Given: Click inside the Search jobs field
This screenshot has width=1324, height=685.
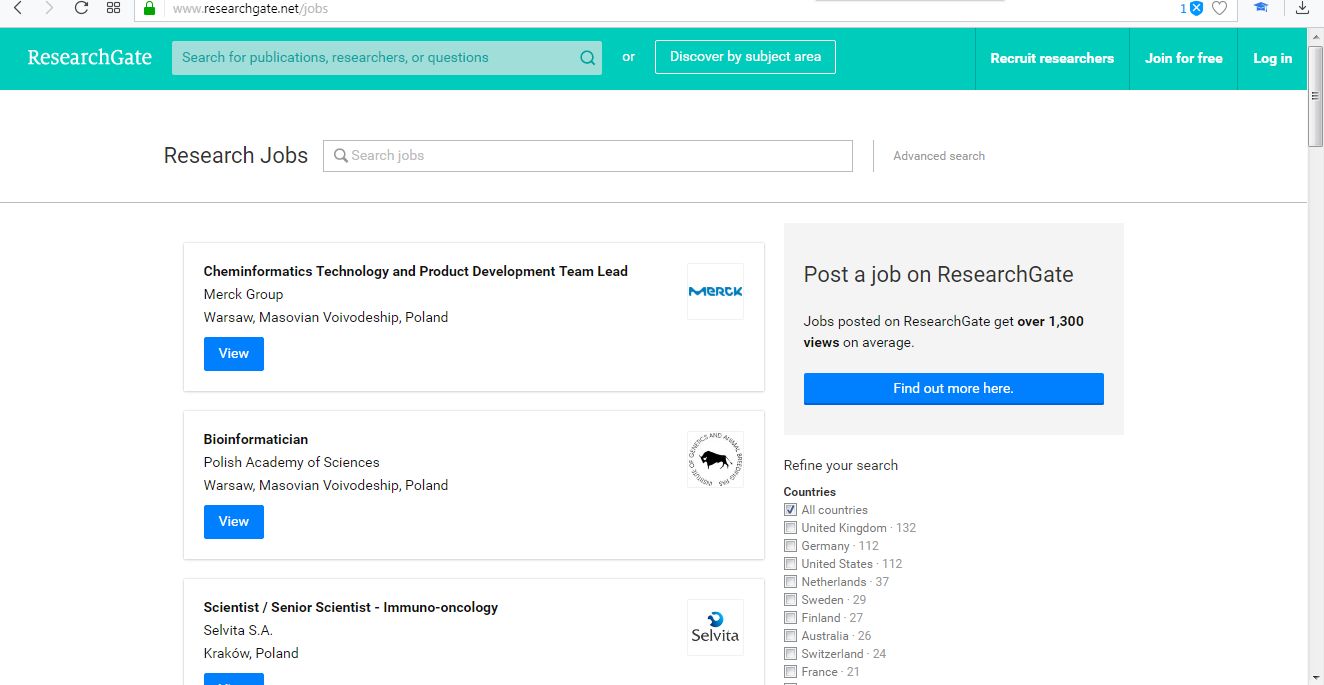Looking at the screenshot, I should click(587, 155).
